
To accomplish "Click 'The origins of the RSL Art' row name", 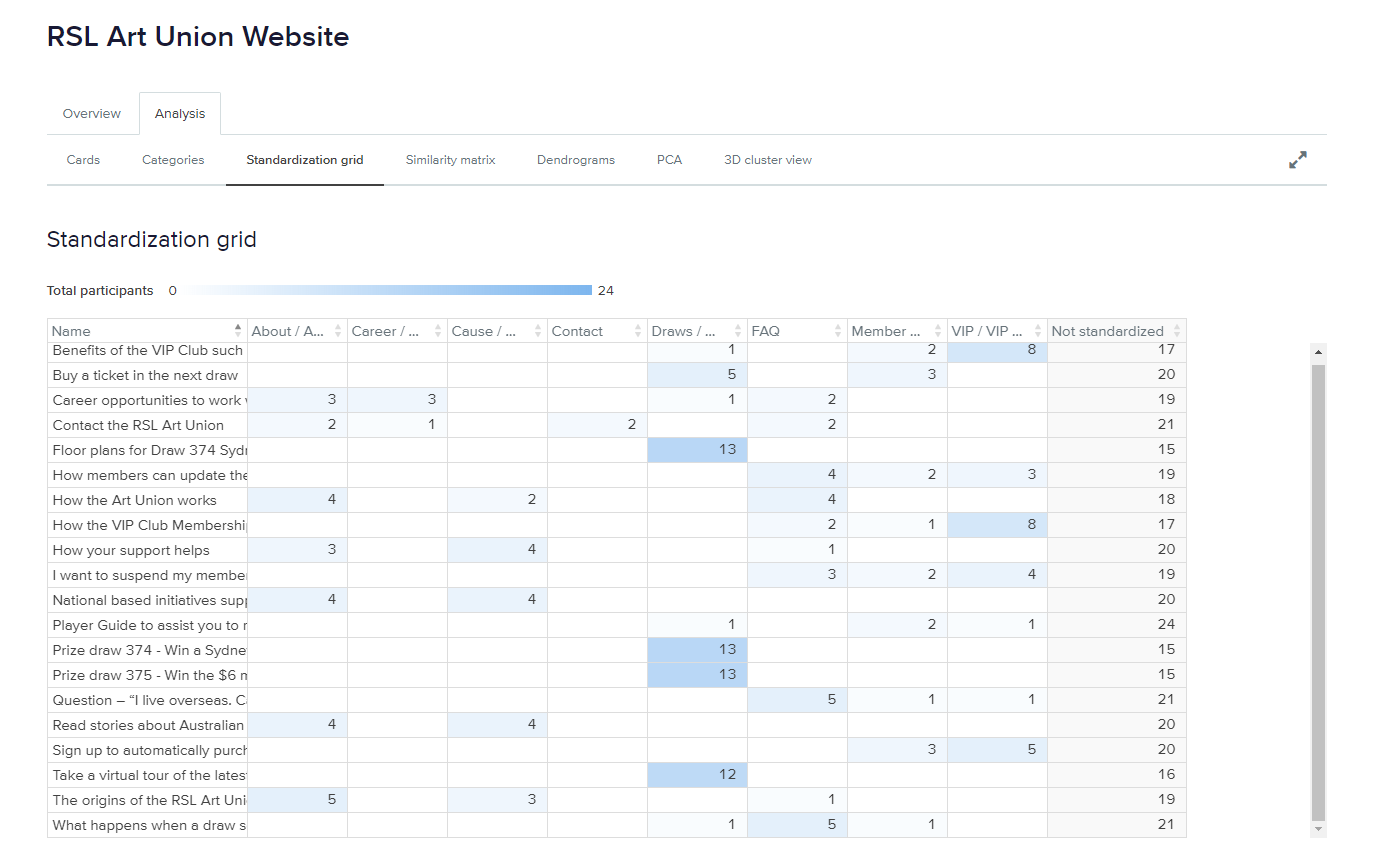I will click(x=150, y=800).
